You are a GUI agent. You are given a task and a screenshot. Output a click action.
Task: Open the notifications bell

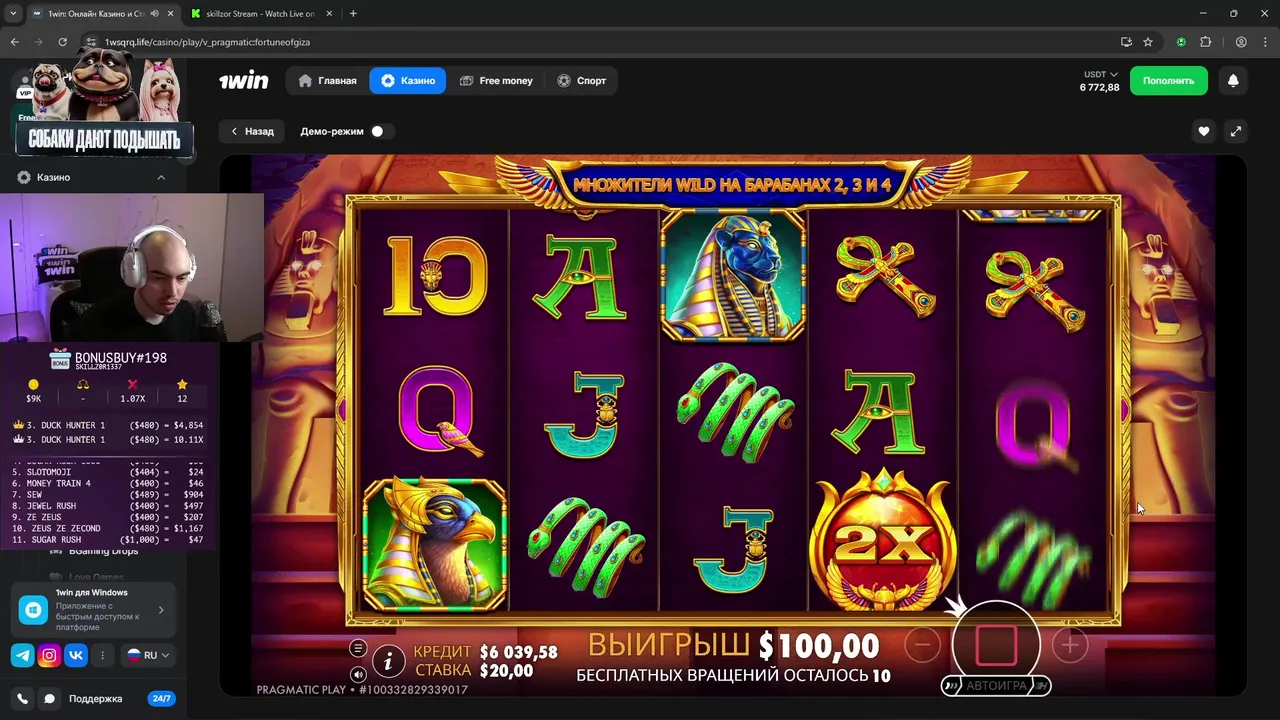coord(1233,81)
